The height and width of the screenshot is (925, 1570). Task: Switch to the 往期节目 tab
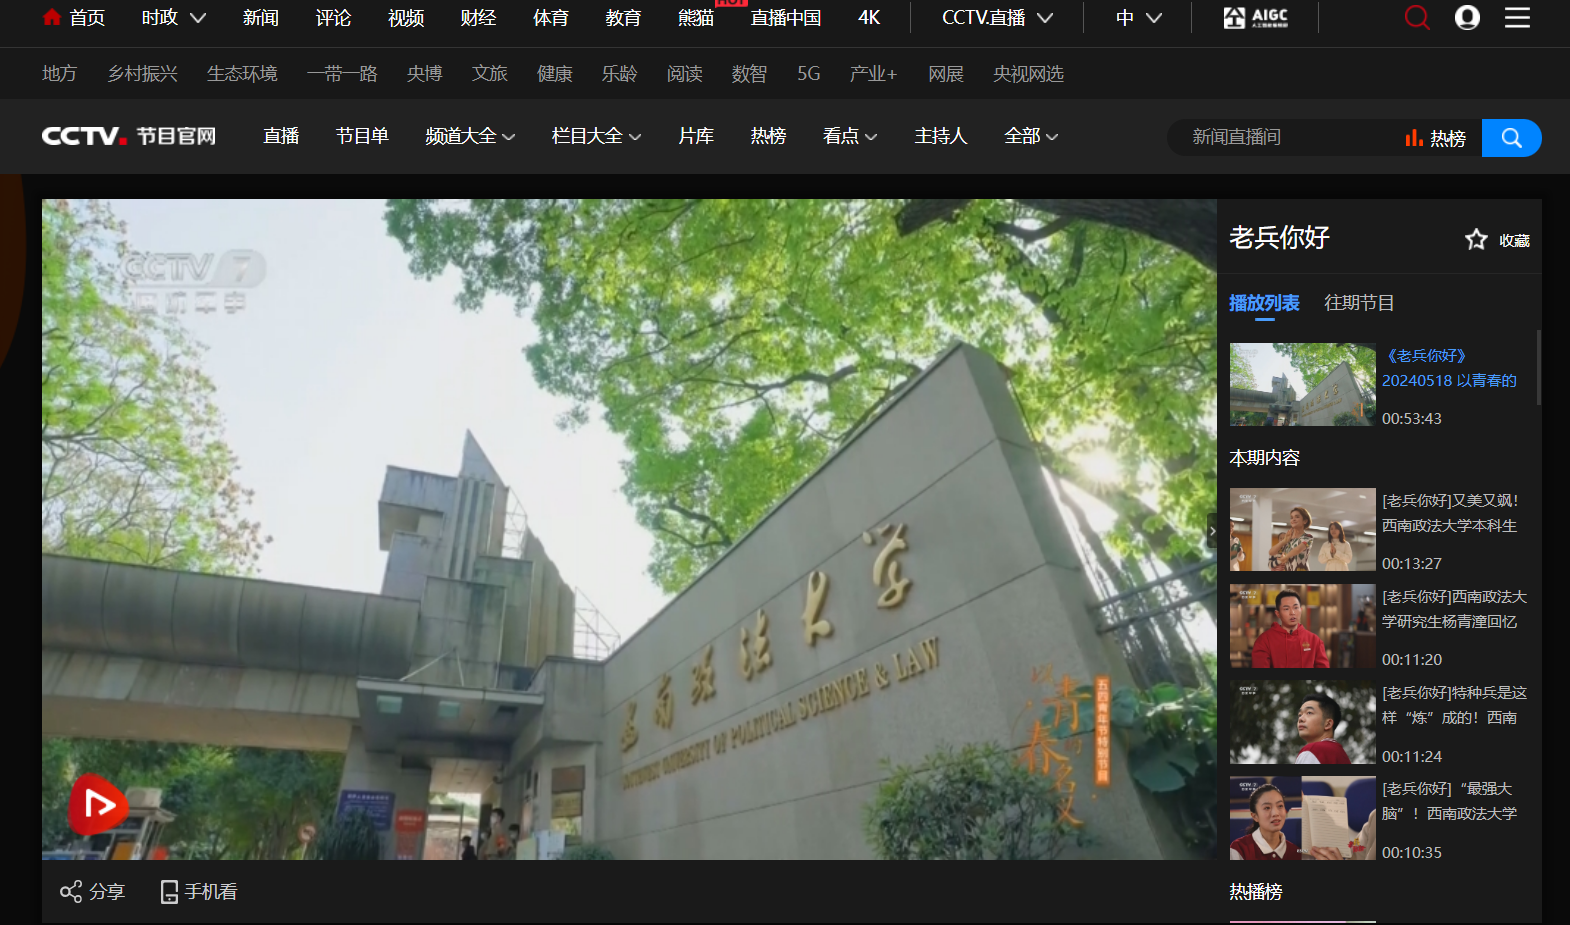pos(1359,303)
